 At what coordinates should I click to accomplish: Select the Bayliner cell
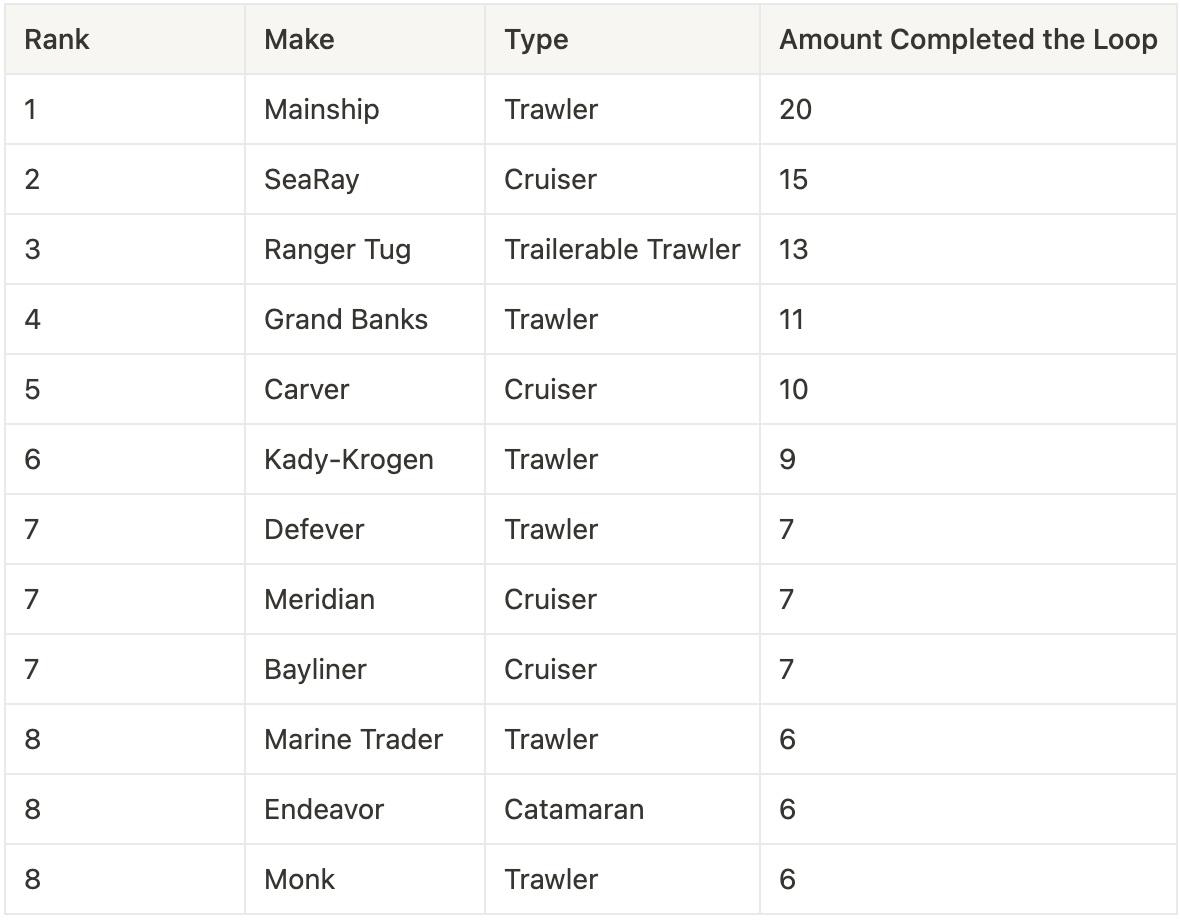[x=315, y=669]
